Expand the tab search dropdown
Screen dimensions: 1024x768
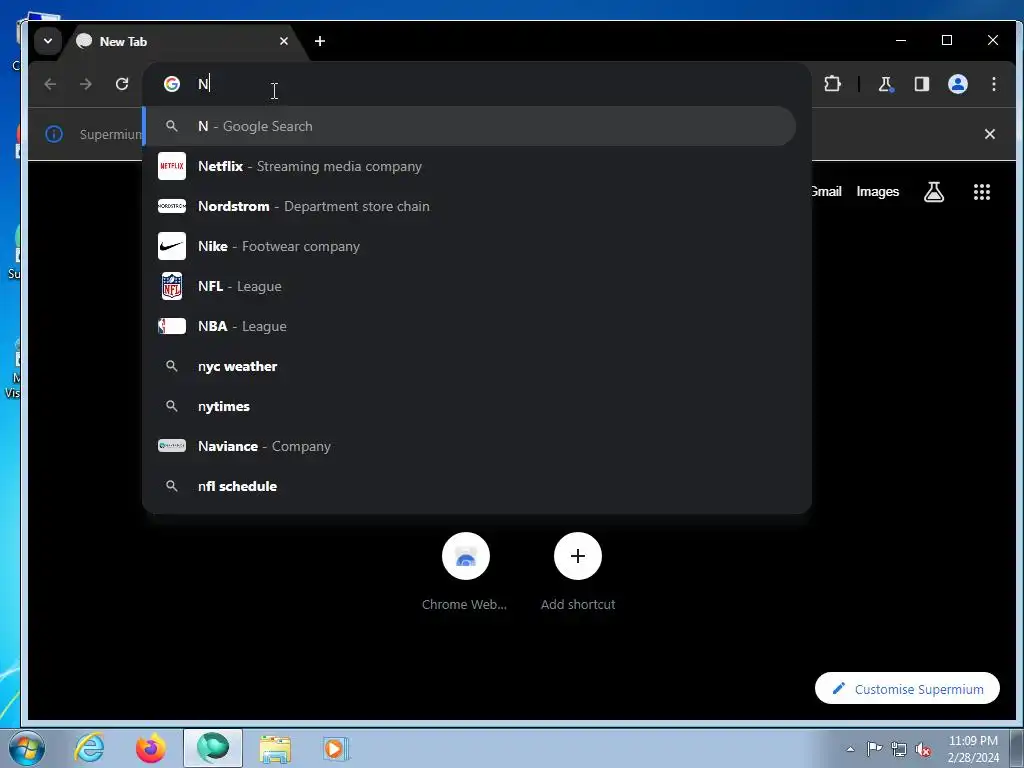[x=48, y=41]
